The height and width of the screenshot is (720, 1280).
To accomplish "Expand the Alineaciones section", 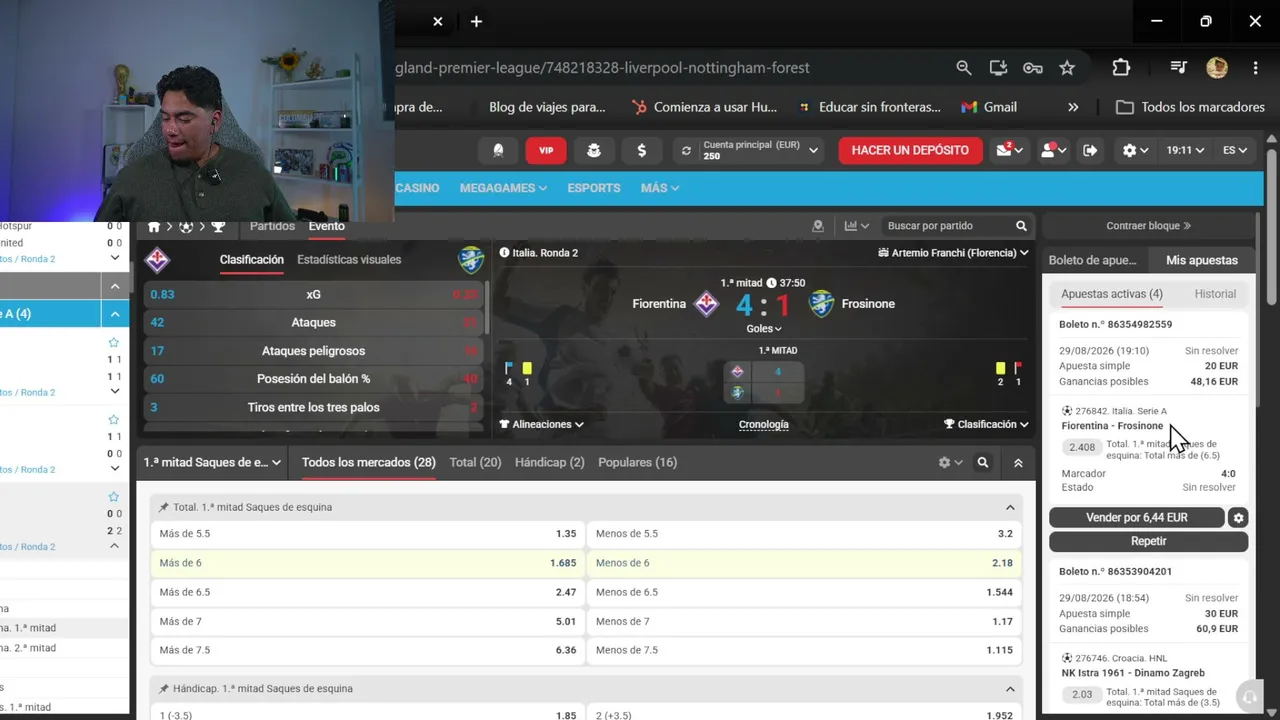I will (x=542, y=424).
